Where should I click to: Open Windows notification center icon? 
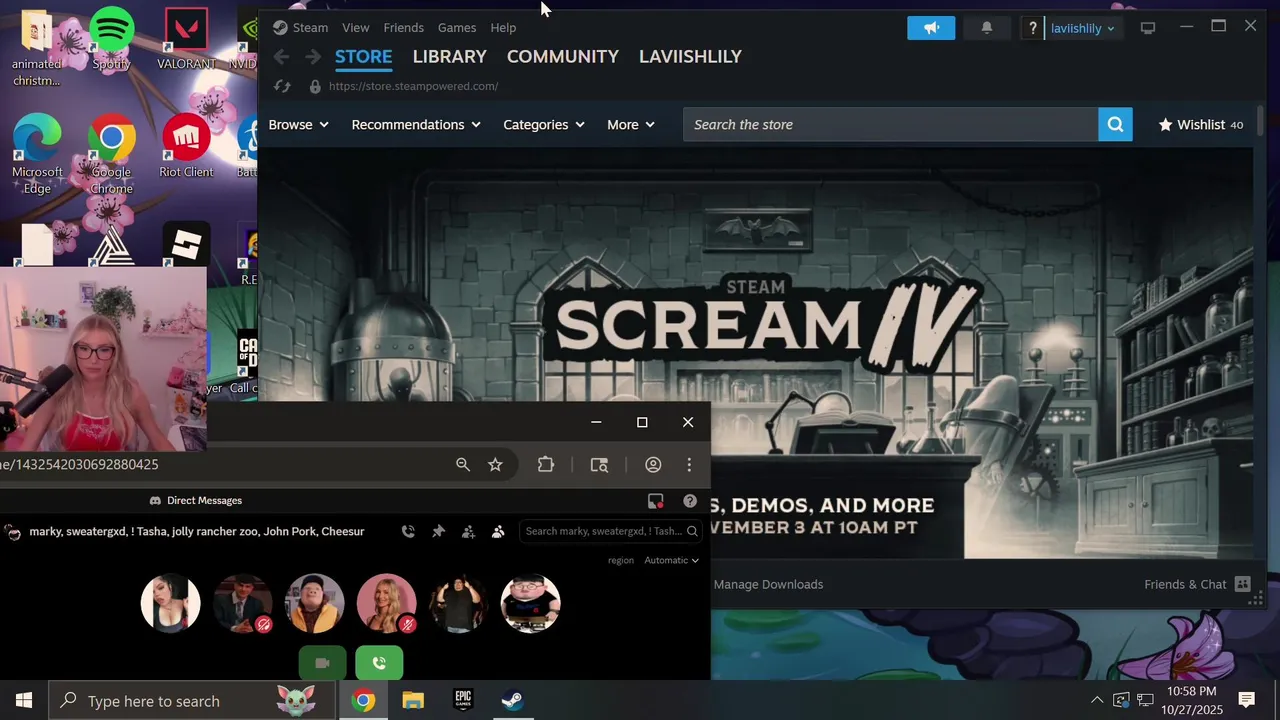(1246, 700)
